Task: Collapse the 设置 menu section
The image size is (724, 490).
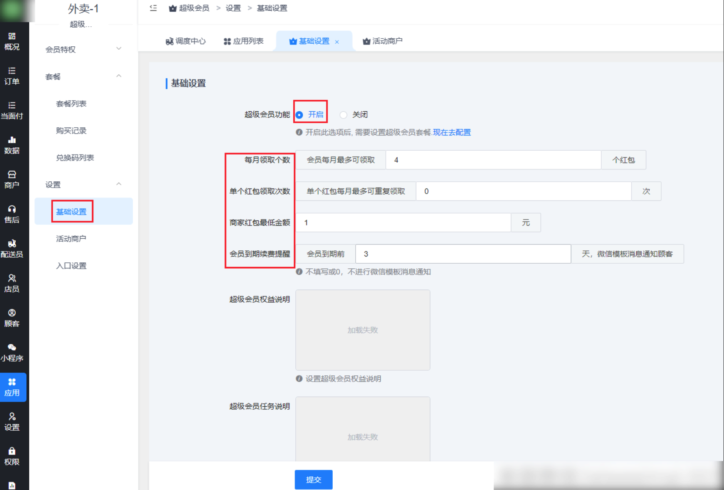Action: pos(119,184)
